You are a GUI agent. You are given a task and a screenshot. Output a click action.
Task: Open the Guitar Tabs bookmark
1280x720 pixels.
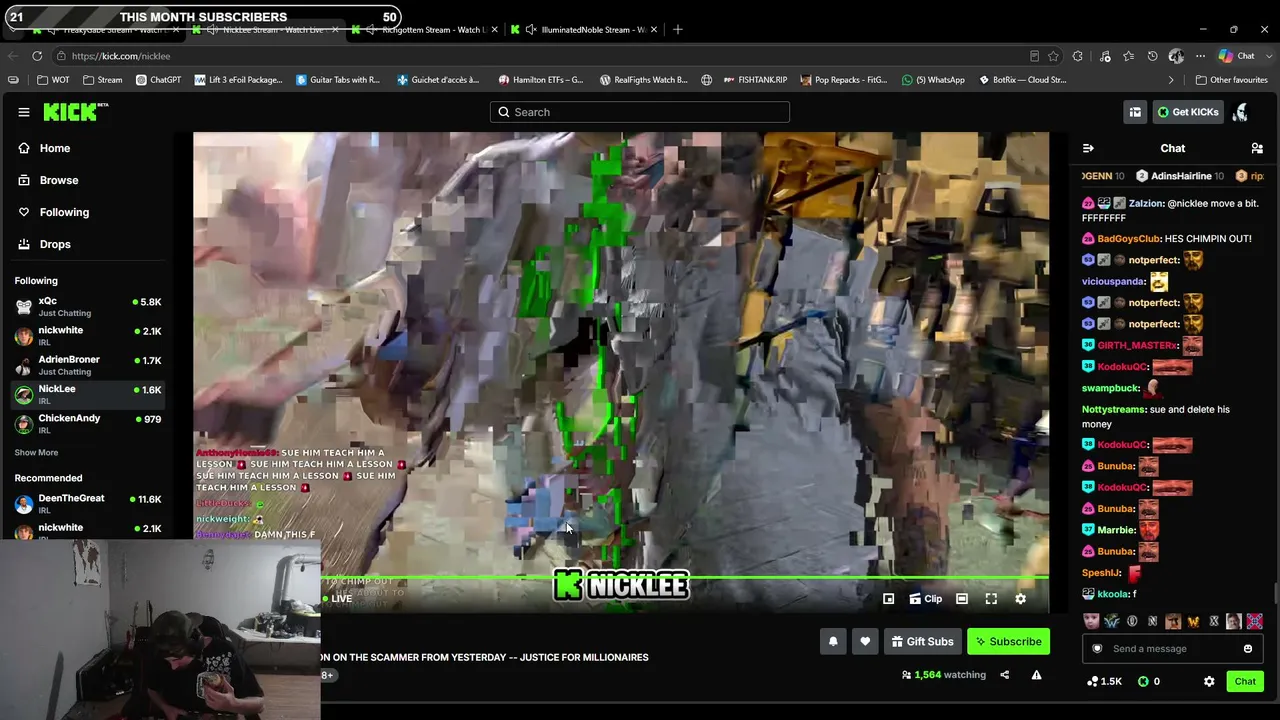(338, 80)
